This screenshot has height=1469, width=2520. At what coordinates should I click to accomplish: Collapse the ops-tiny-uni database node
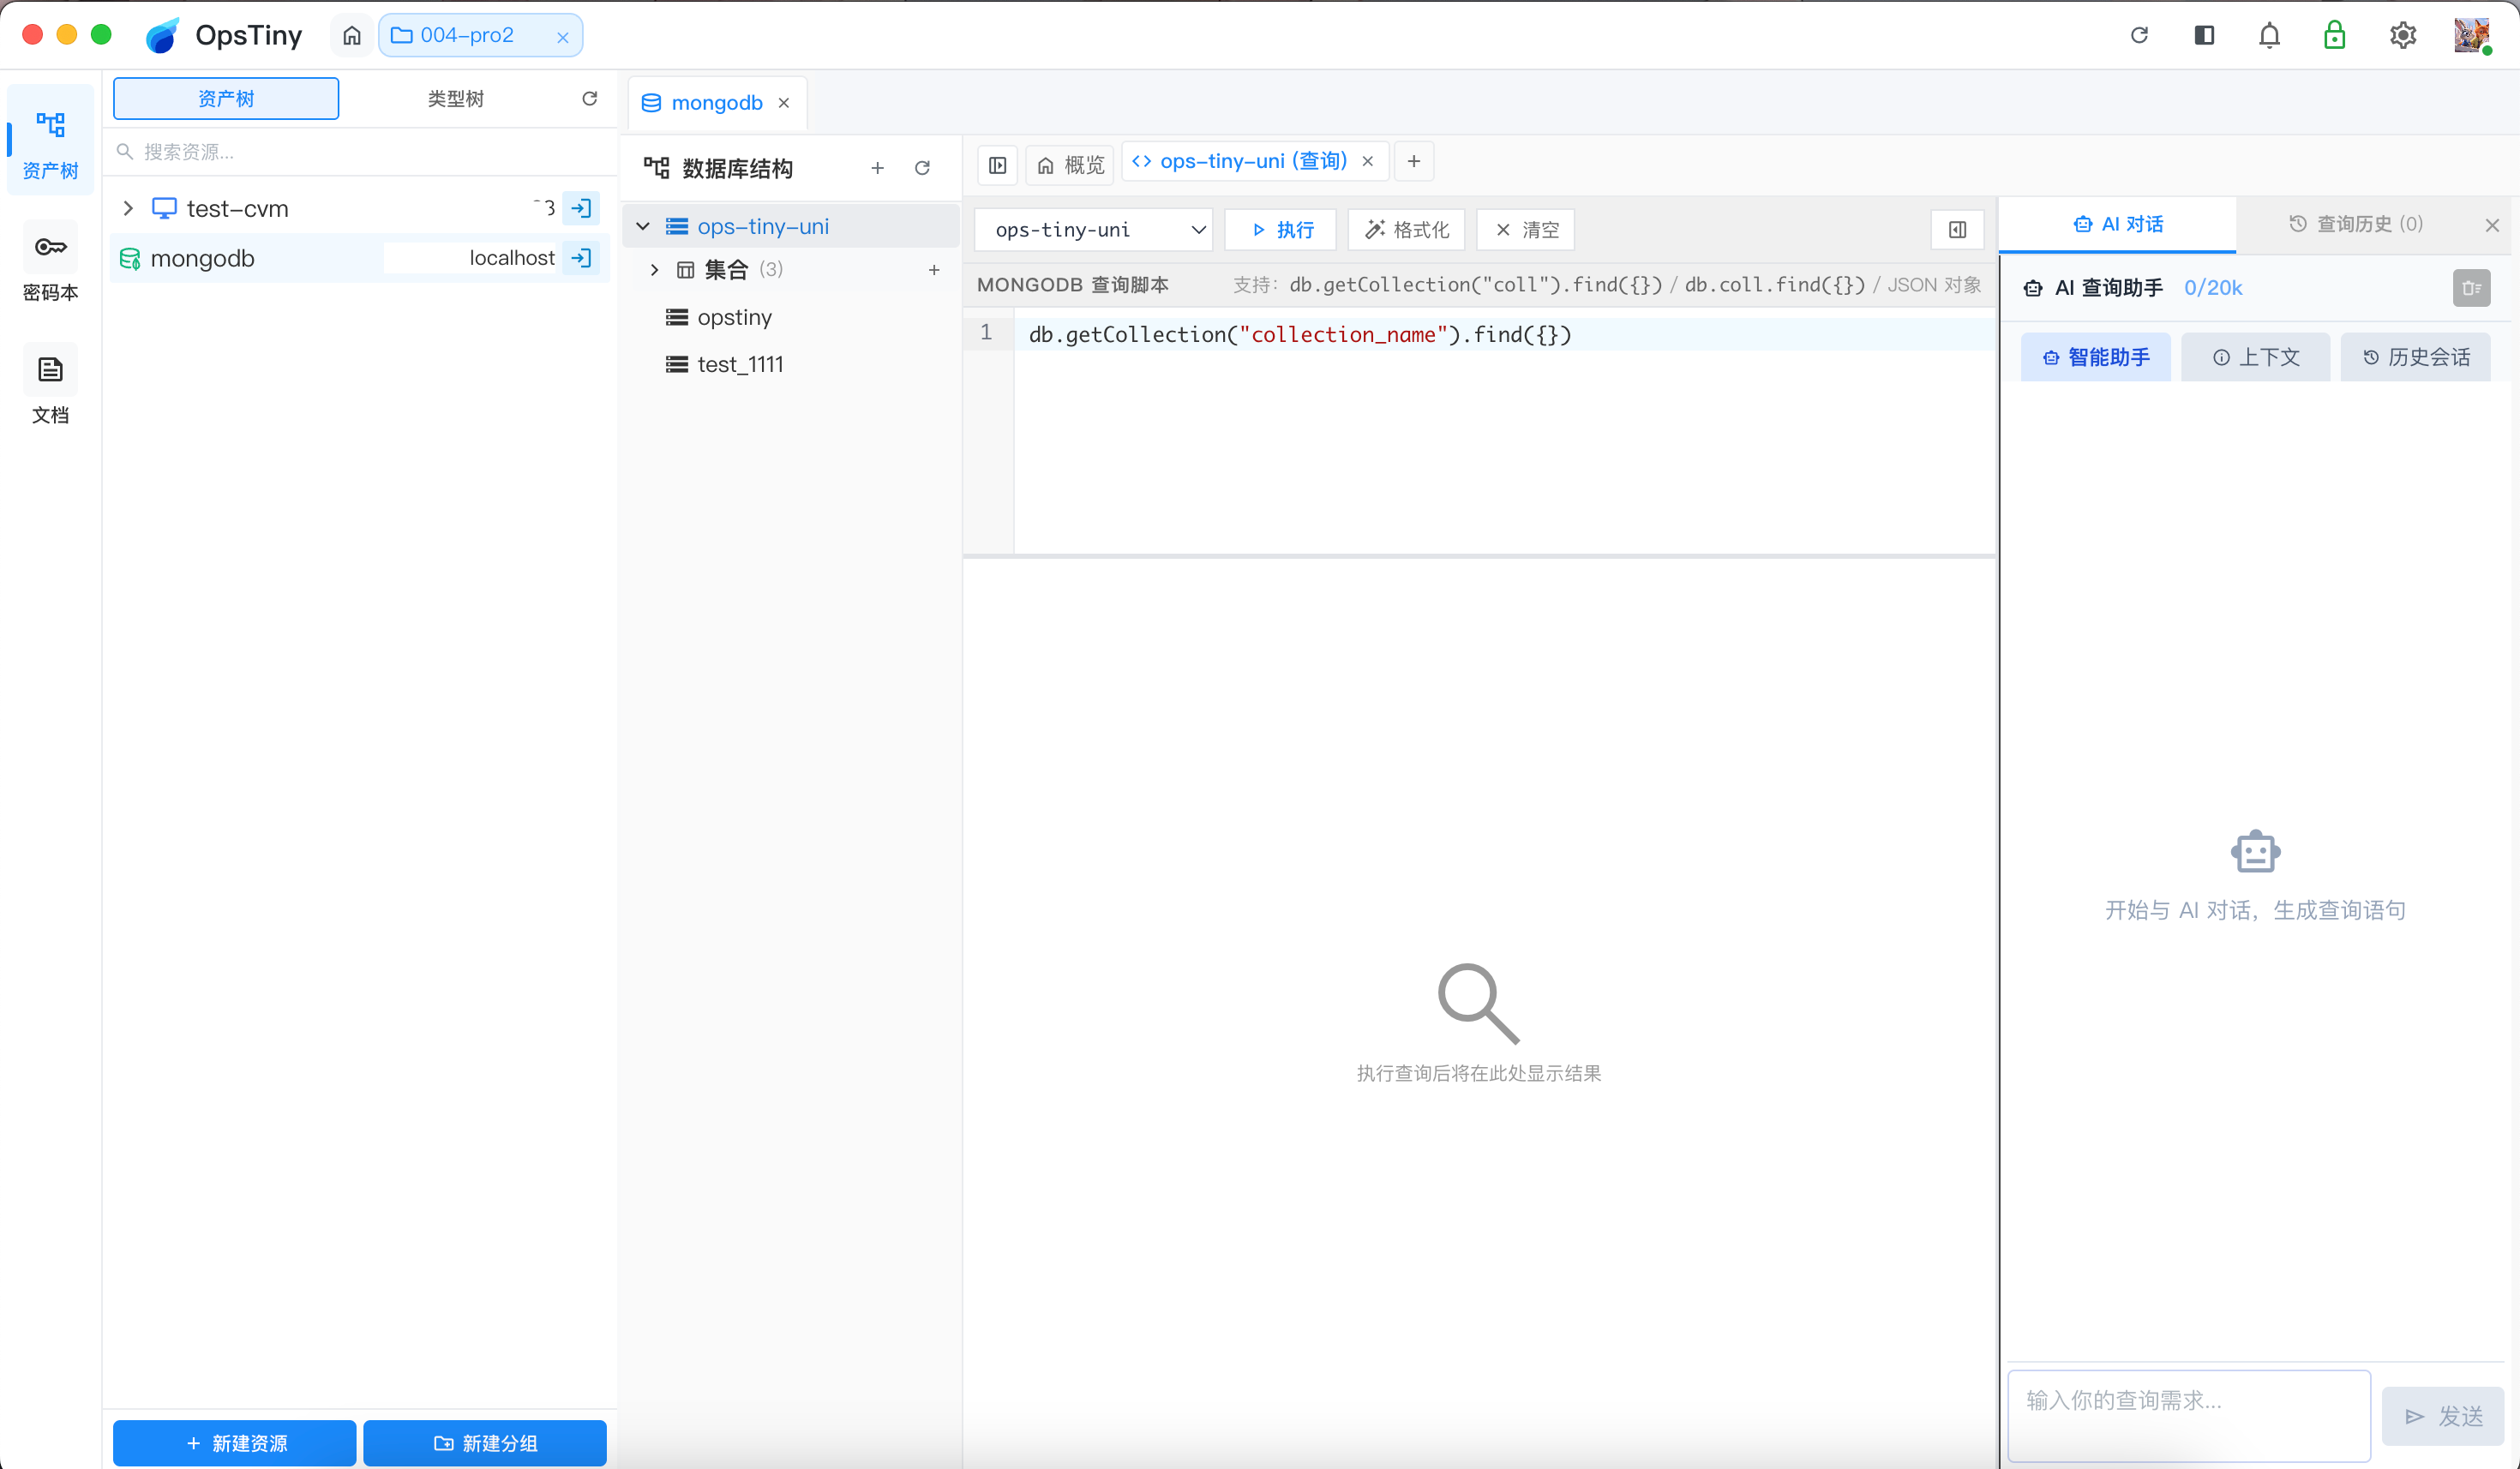[643, 226]
